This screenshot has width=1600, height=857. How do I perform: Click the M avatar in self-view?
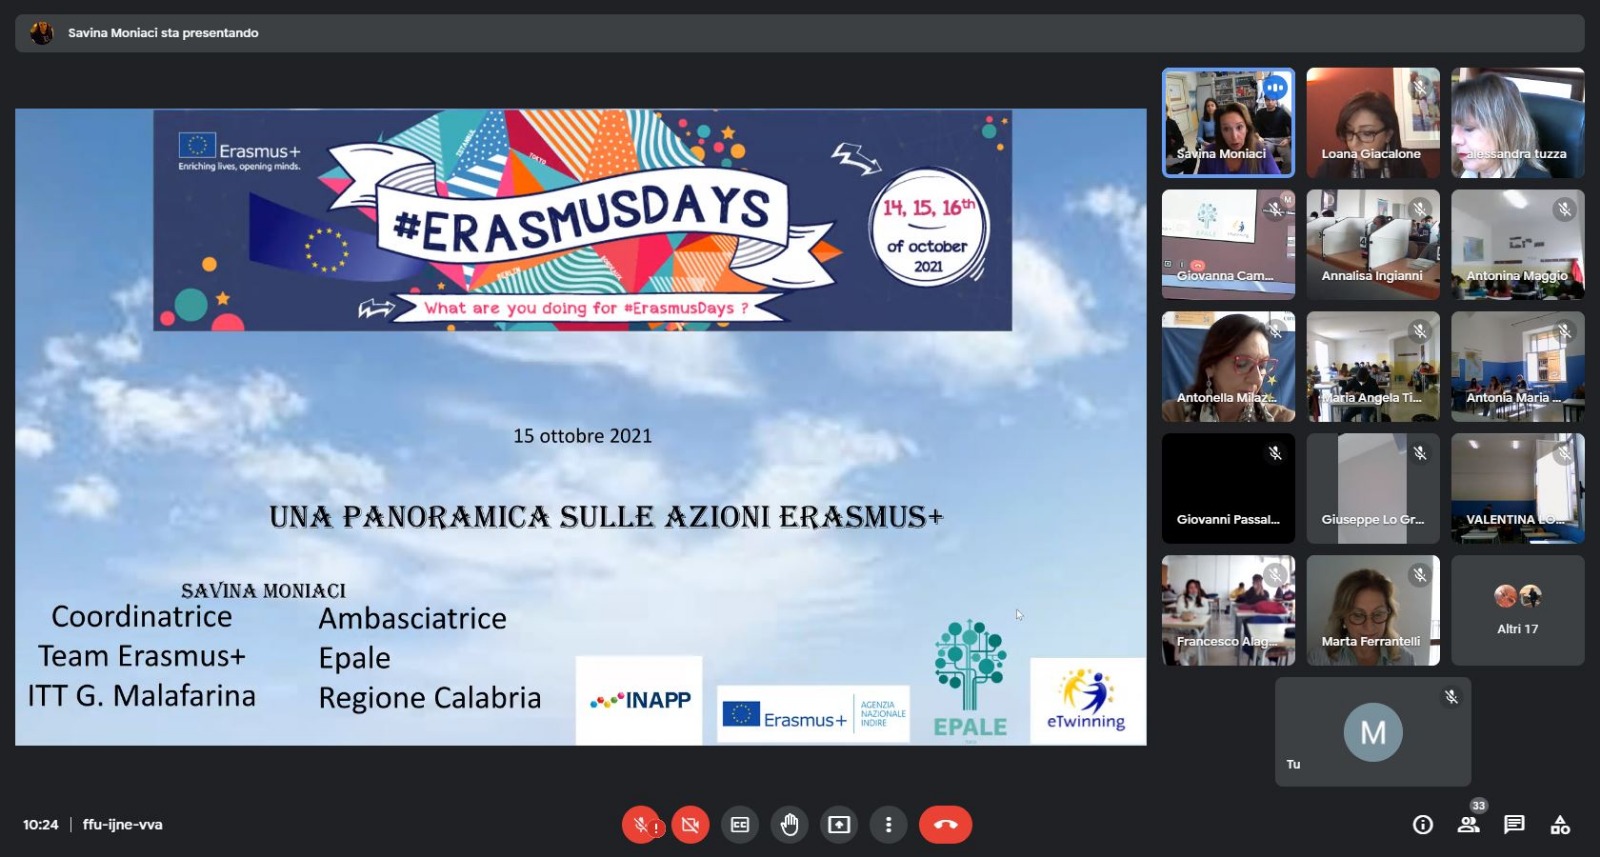1373,732
